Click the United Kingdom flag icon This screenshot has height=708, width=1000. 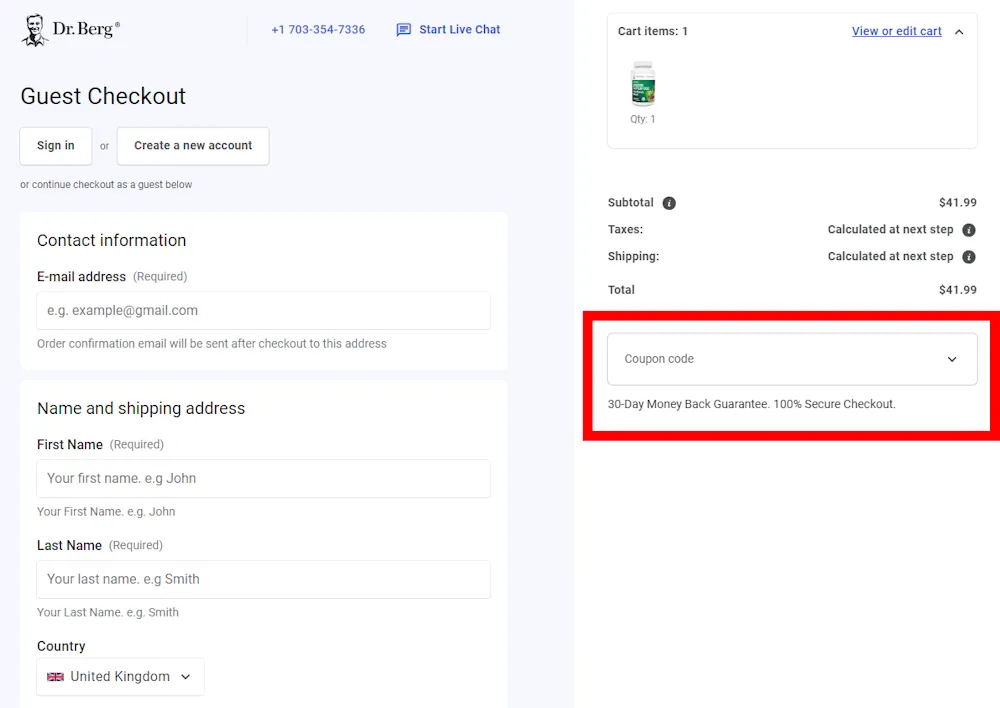point(55,677)
